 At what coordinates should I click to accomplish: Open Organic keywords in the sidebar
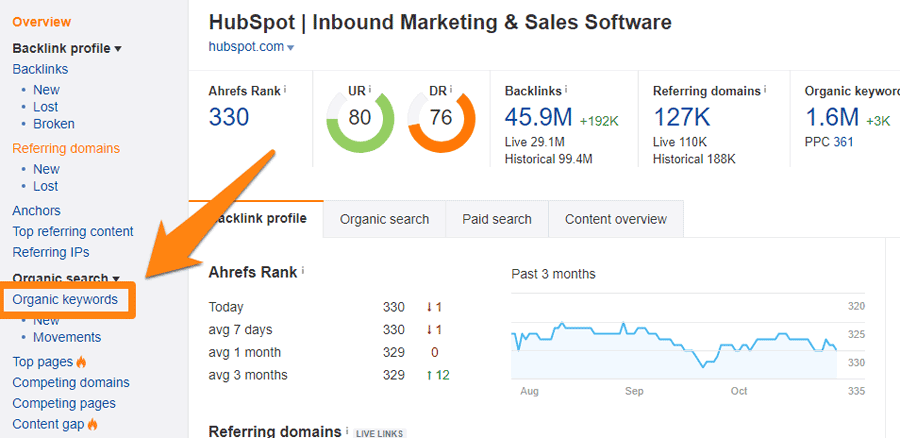click(x=65, y=299)
